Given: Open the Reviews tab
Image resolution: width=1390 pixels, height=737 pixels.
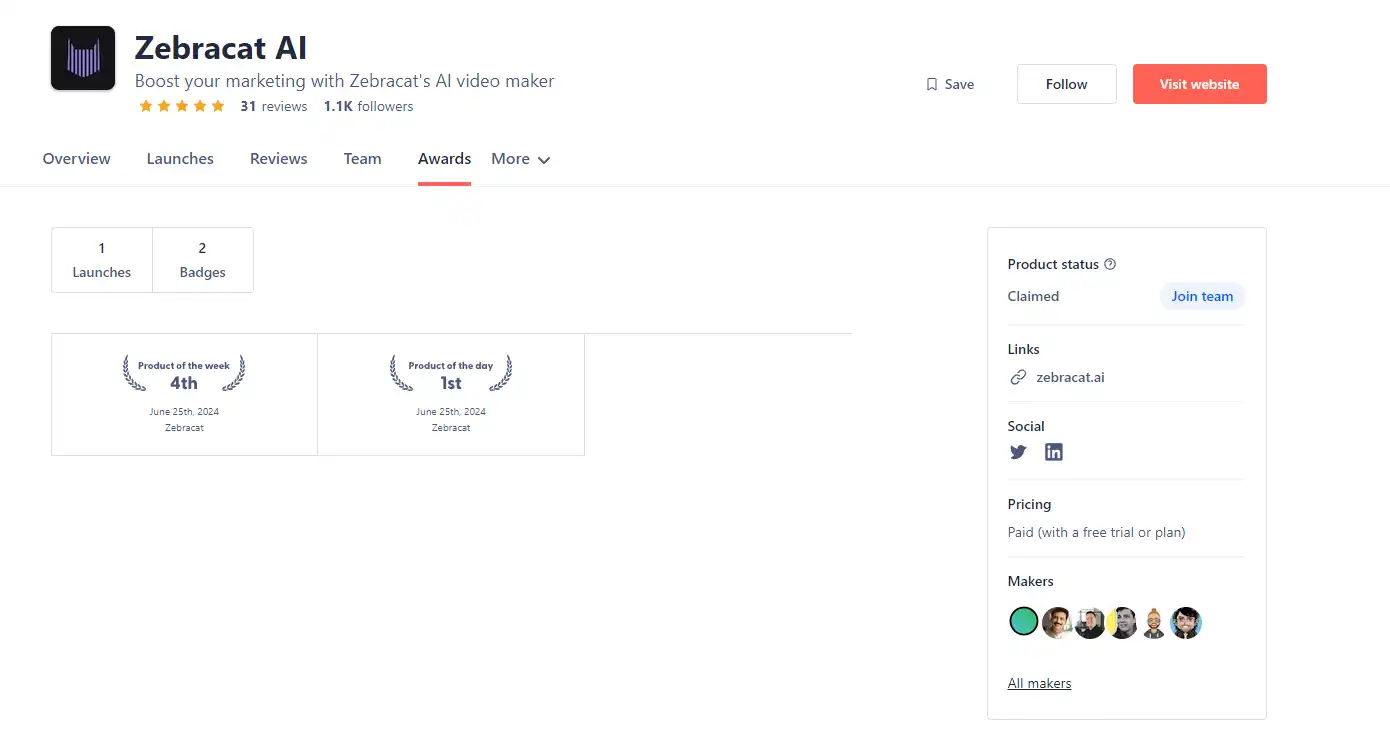Looking at the screenshot, I should 279,159.
